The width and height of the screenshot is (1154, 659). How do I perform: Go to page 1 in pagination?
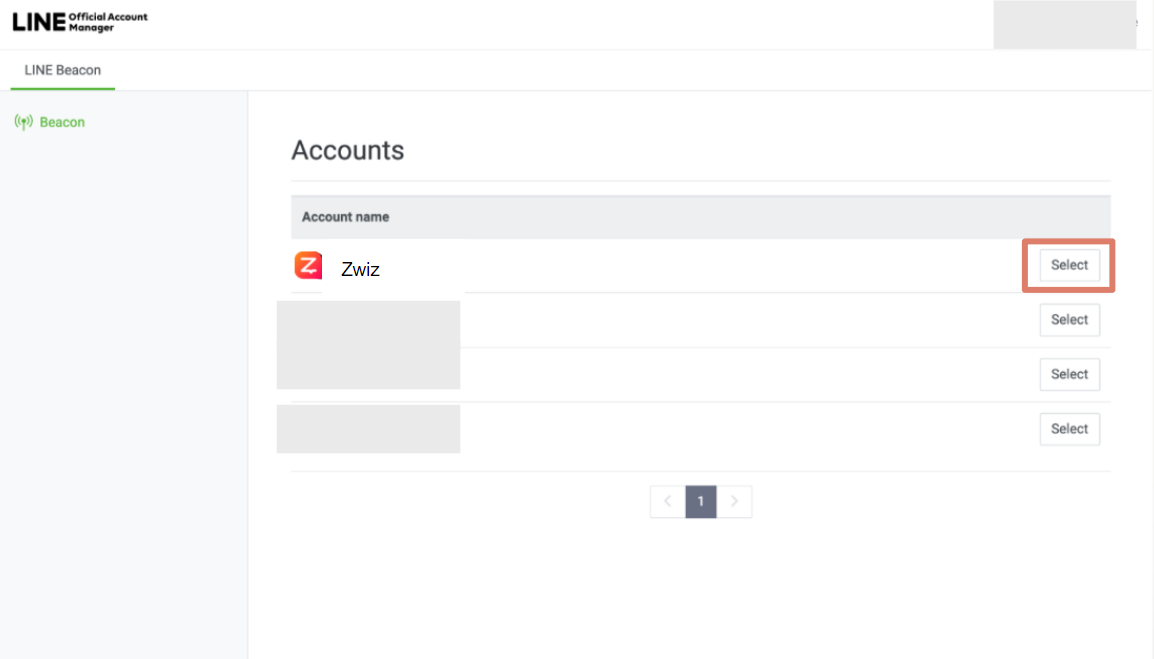(x=700, y=501)
